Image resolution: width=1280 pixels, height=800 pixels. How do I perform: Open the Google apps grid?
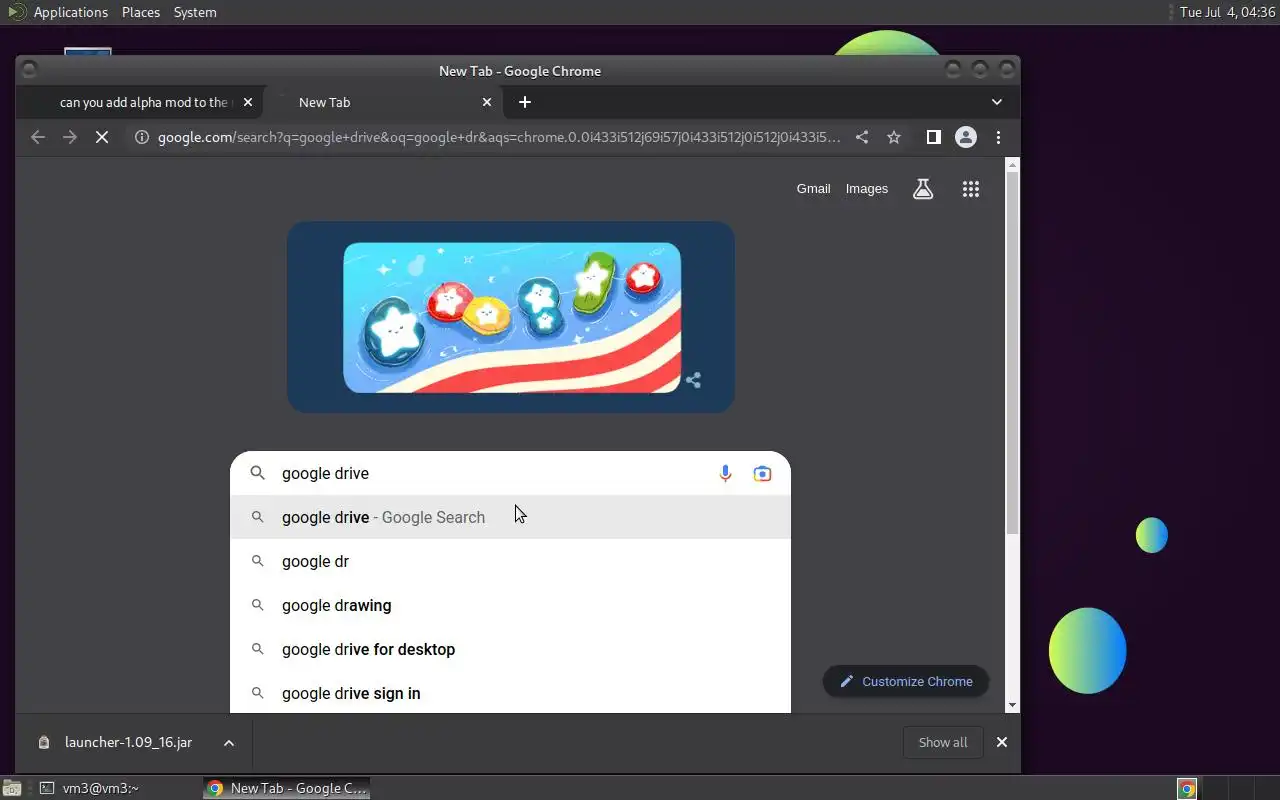pos(970,189)
